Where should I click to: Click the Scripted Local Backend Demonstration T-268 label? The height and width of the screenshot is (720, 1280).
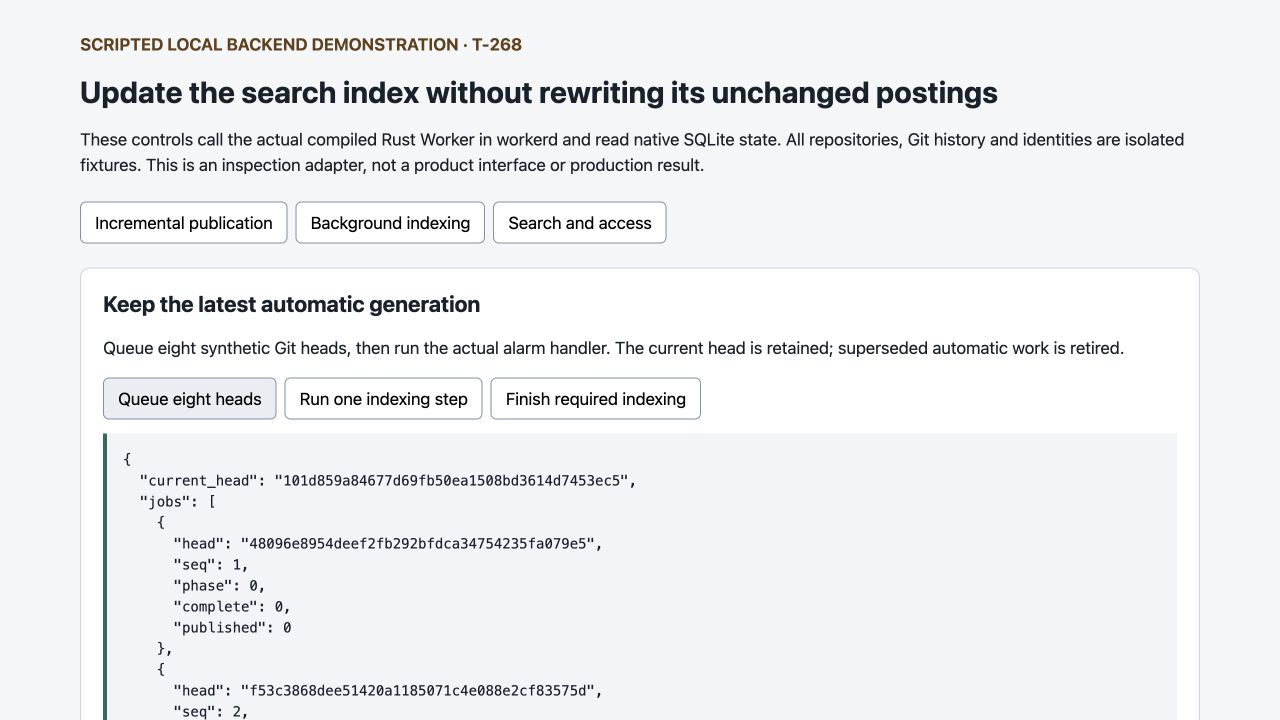click(x=301, y=45)
